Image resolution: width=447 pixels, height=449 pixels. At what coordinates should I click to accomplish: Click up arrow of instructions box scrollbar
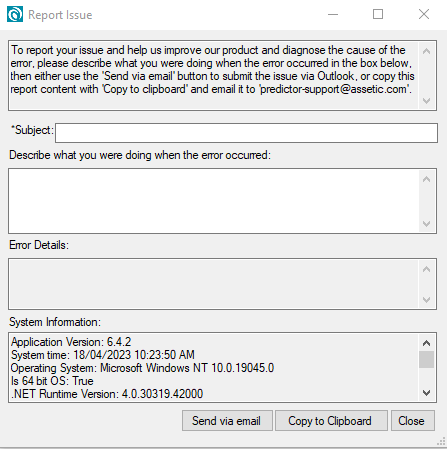pos(426,51)
